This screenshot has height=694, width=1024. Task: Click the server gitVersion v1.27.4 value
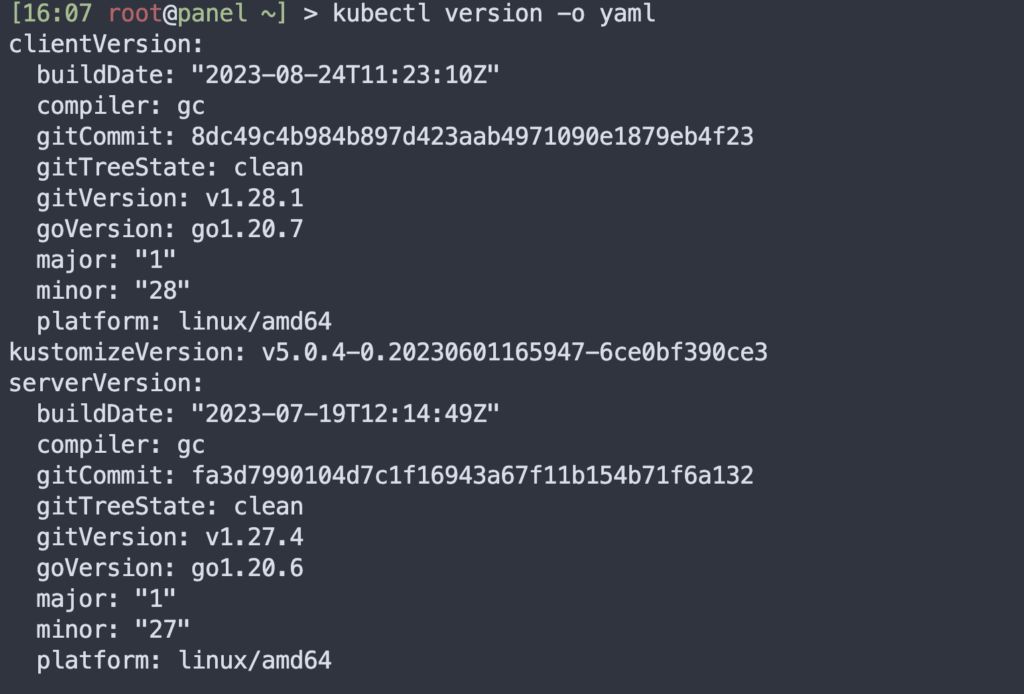pyautogui.click(x=254, y=537)
